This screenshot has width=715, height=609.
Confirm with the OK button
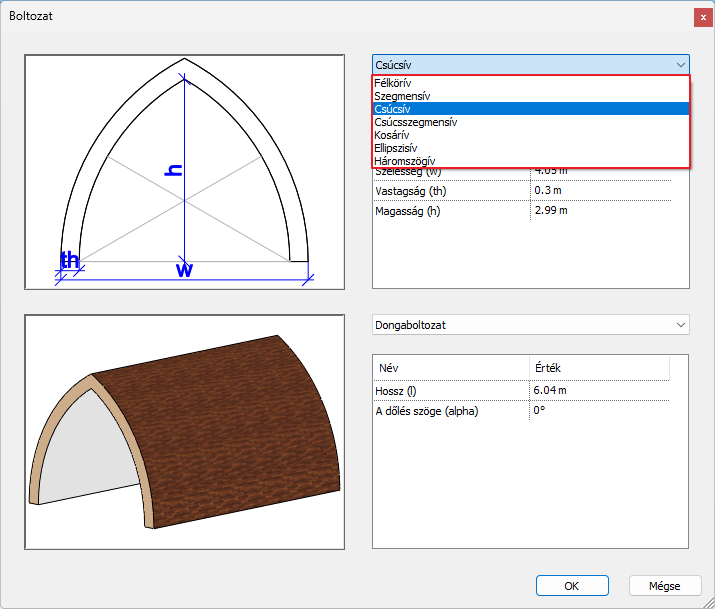pos(572,586)
